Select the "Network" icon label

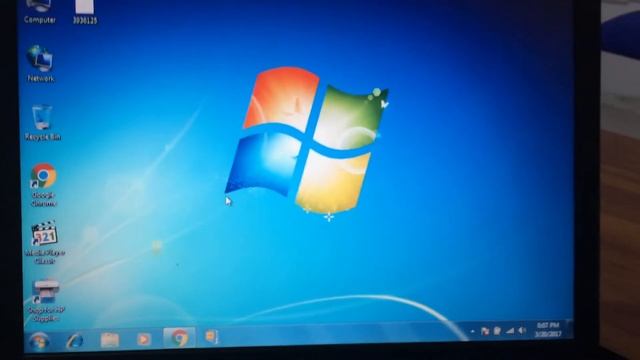click(41, 78)
